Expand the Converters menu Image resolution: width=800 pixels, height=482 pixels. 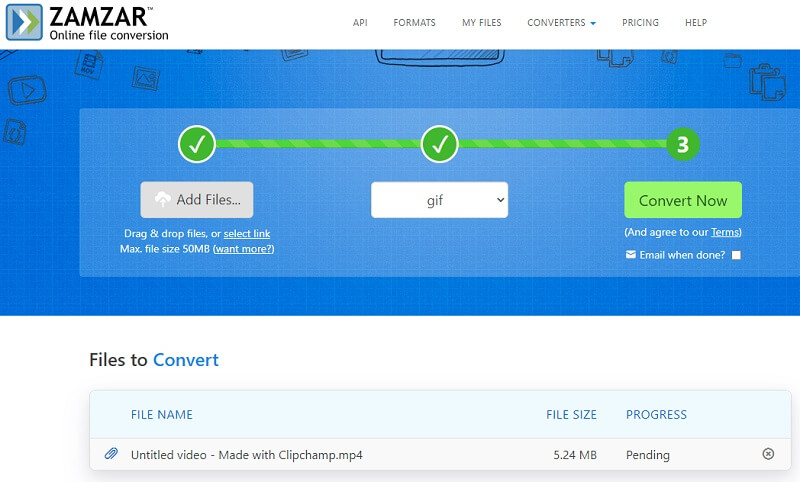click(x=561, y=23)
